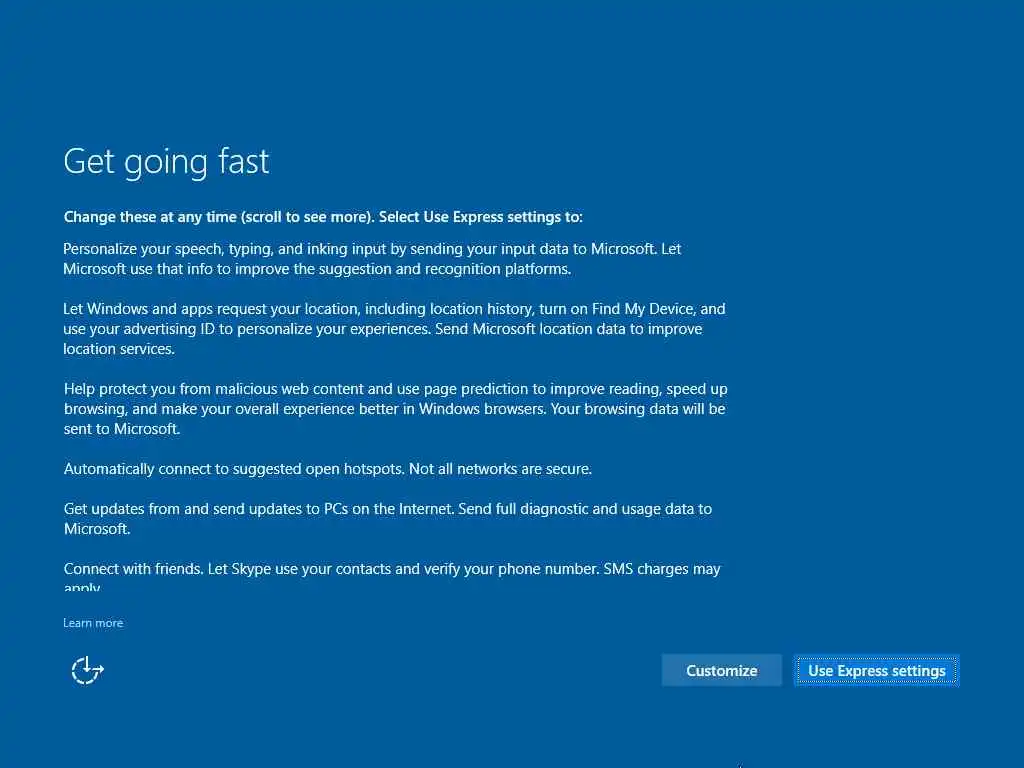Click the 'Get updates from' sentence
1024x768 pixels.
pyautogui.click(x=258, y=509)
